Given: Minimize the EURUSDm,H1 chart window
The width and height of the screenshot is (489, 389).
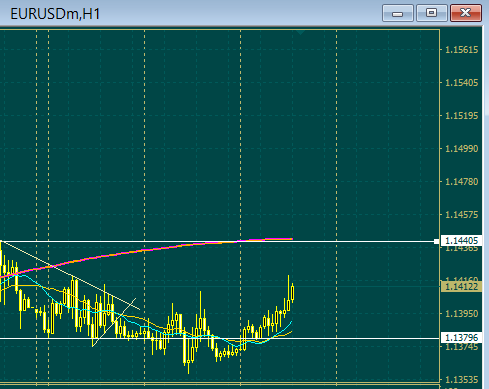Looking at the screenshot, I should [398, 13].
